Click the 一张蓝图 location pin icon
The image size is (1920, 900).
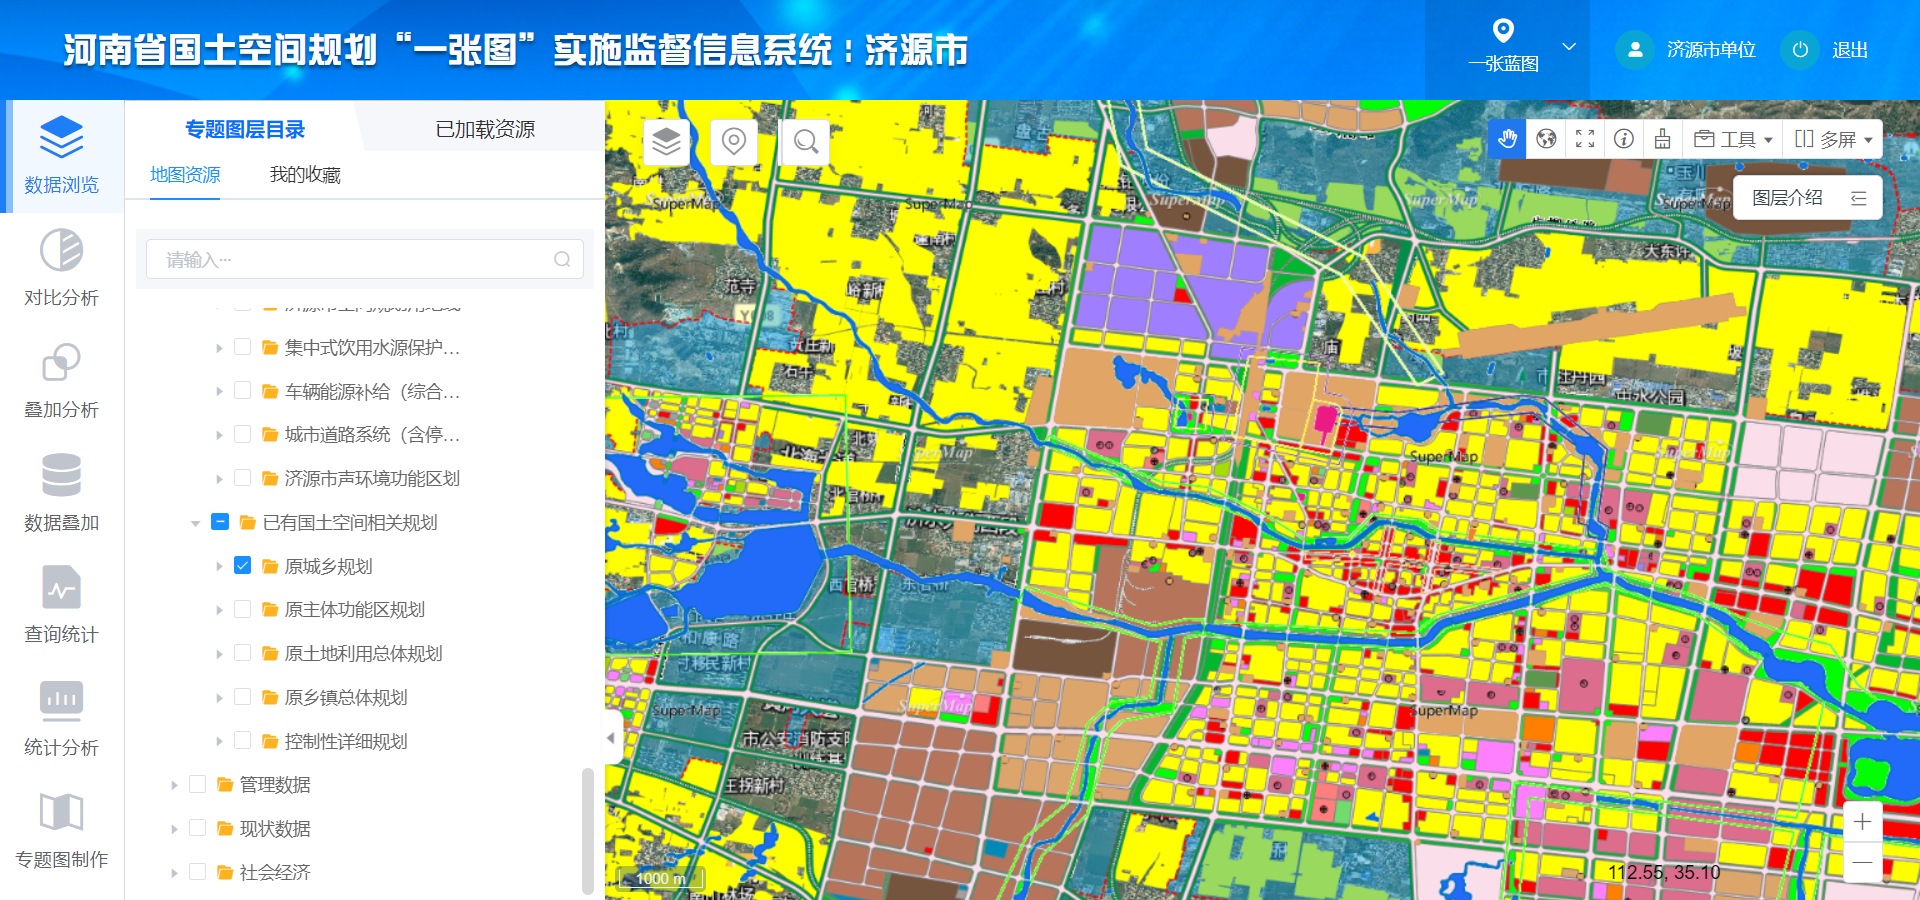coord(1503,30)
